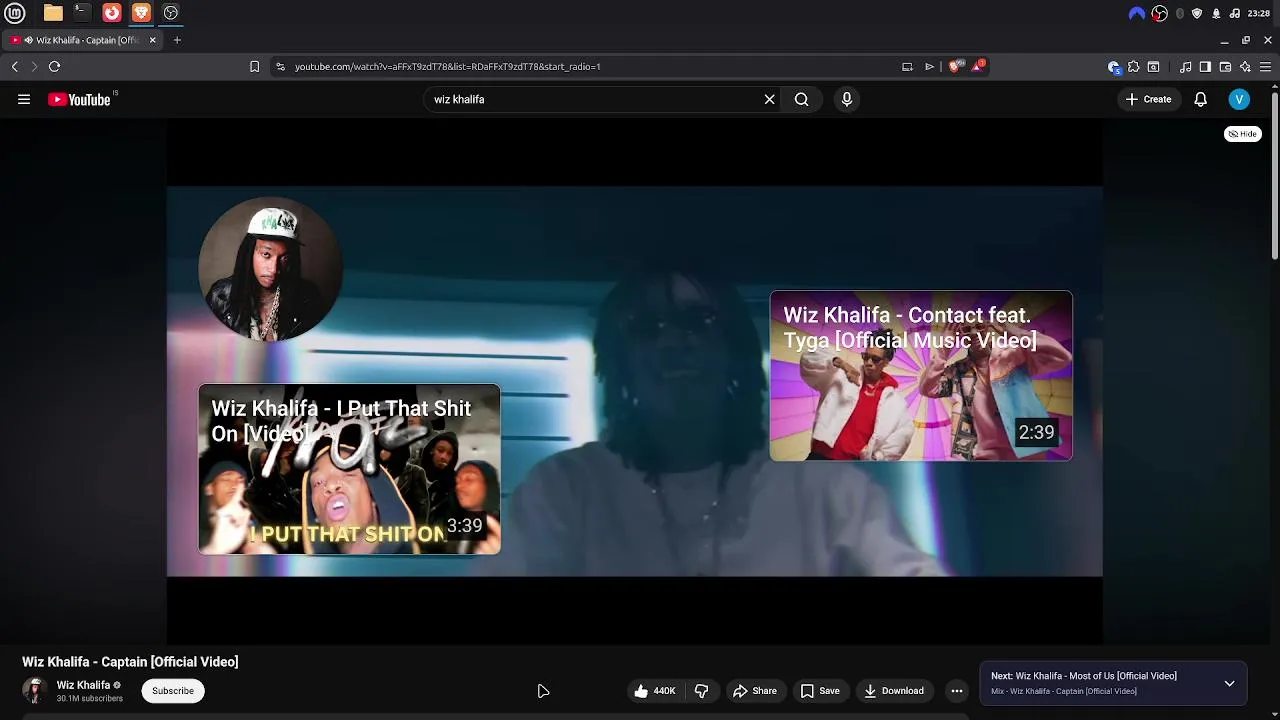Open the account avatar menu
Screen dimensions: 1280x720
pyautogui.click(x=1239, y=99)
